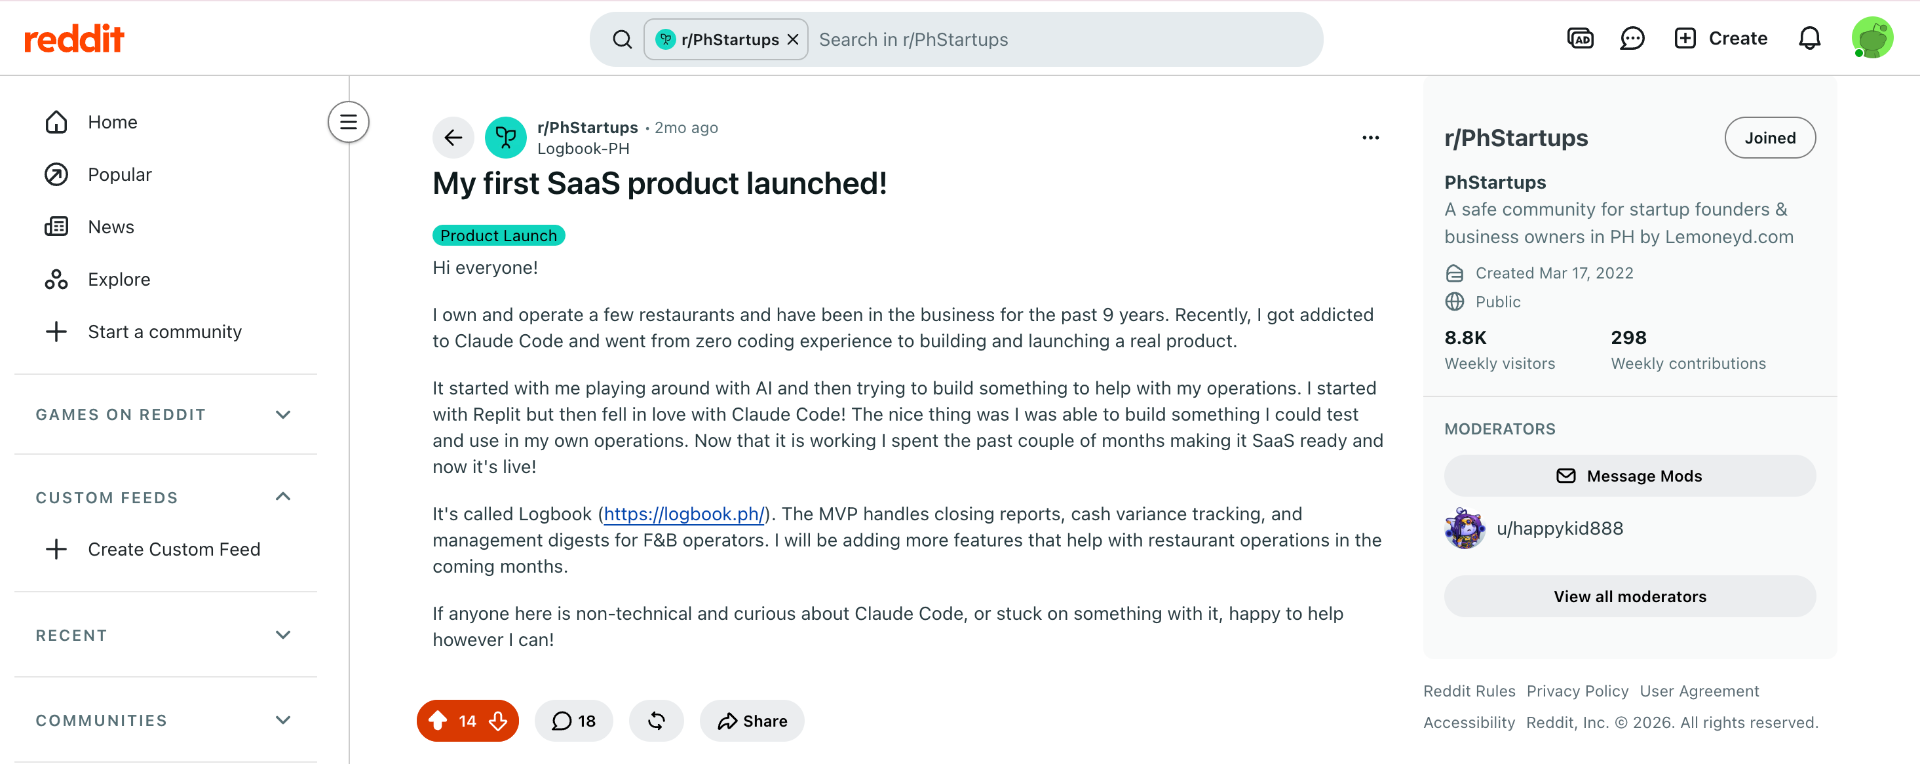Open the logbook.ph link
1920x764 pixels.
pyautogui.click(x=684, y=514)
